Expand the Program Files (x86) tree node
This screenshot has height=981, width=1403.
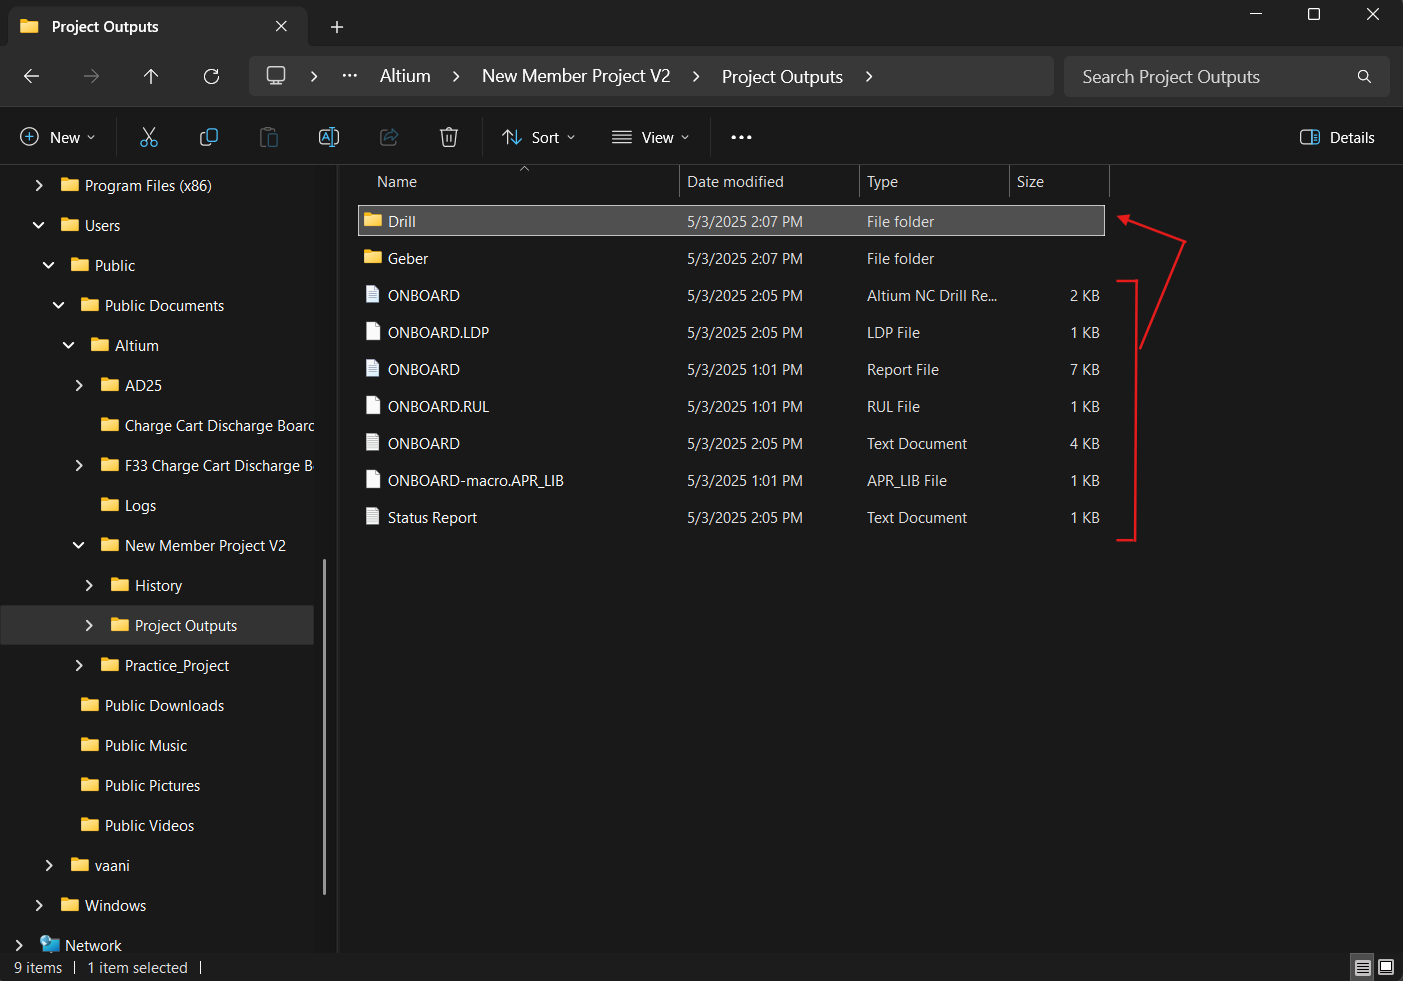click(x=39, y=185)
